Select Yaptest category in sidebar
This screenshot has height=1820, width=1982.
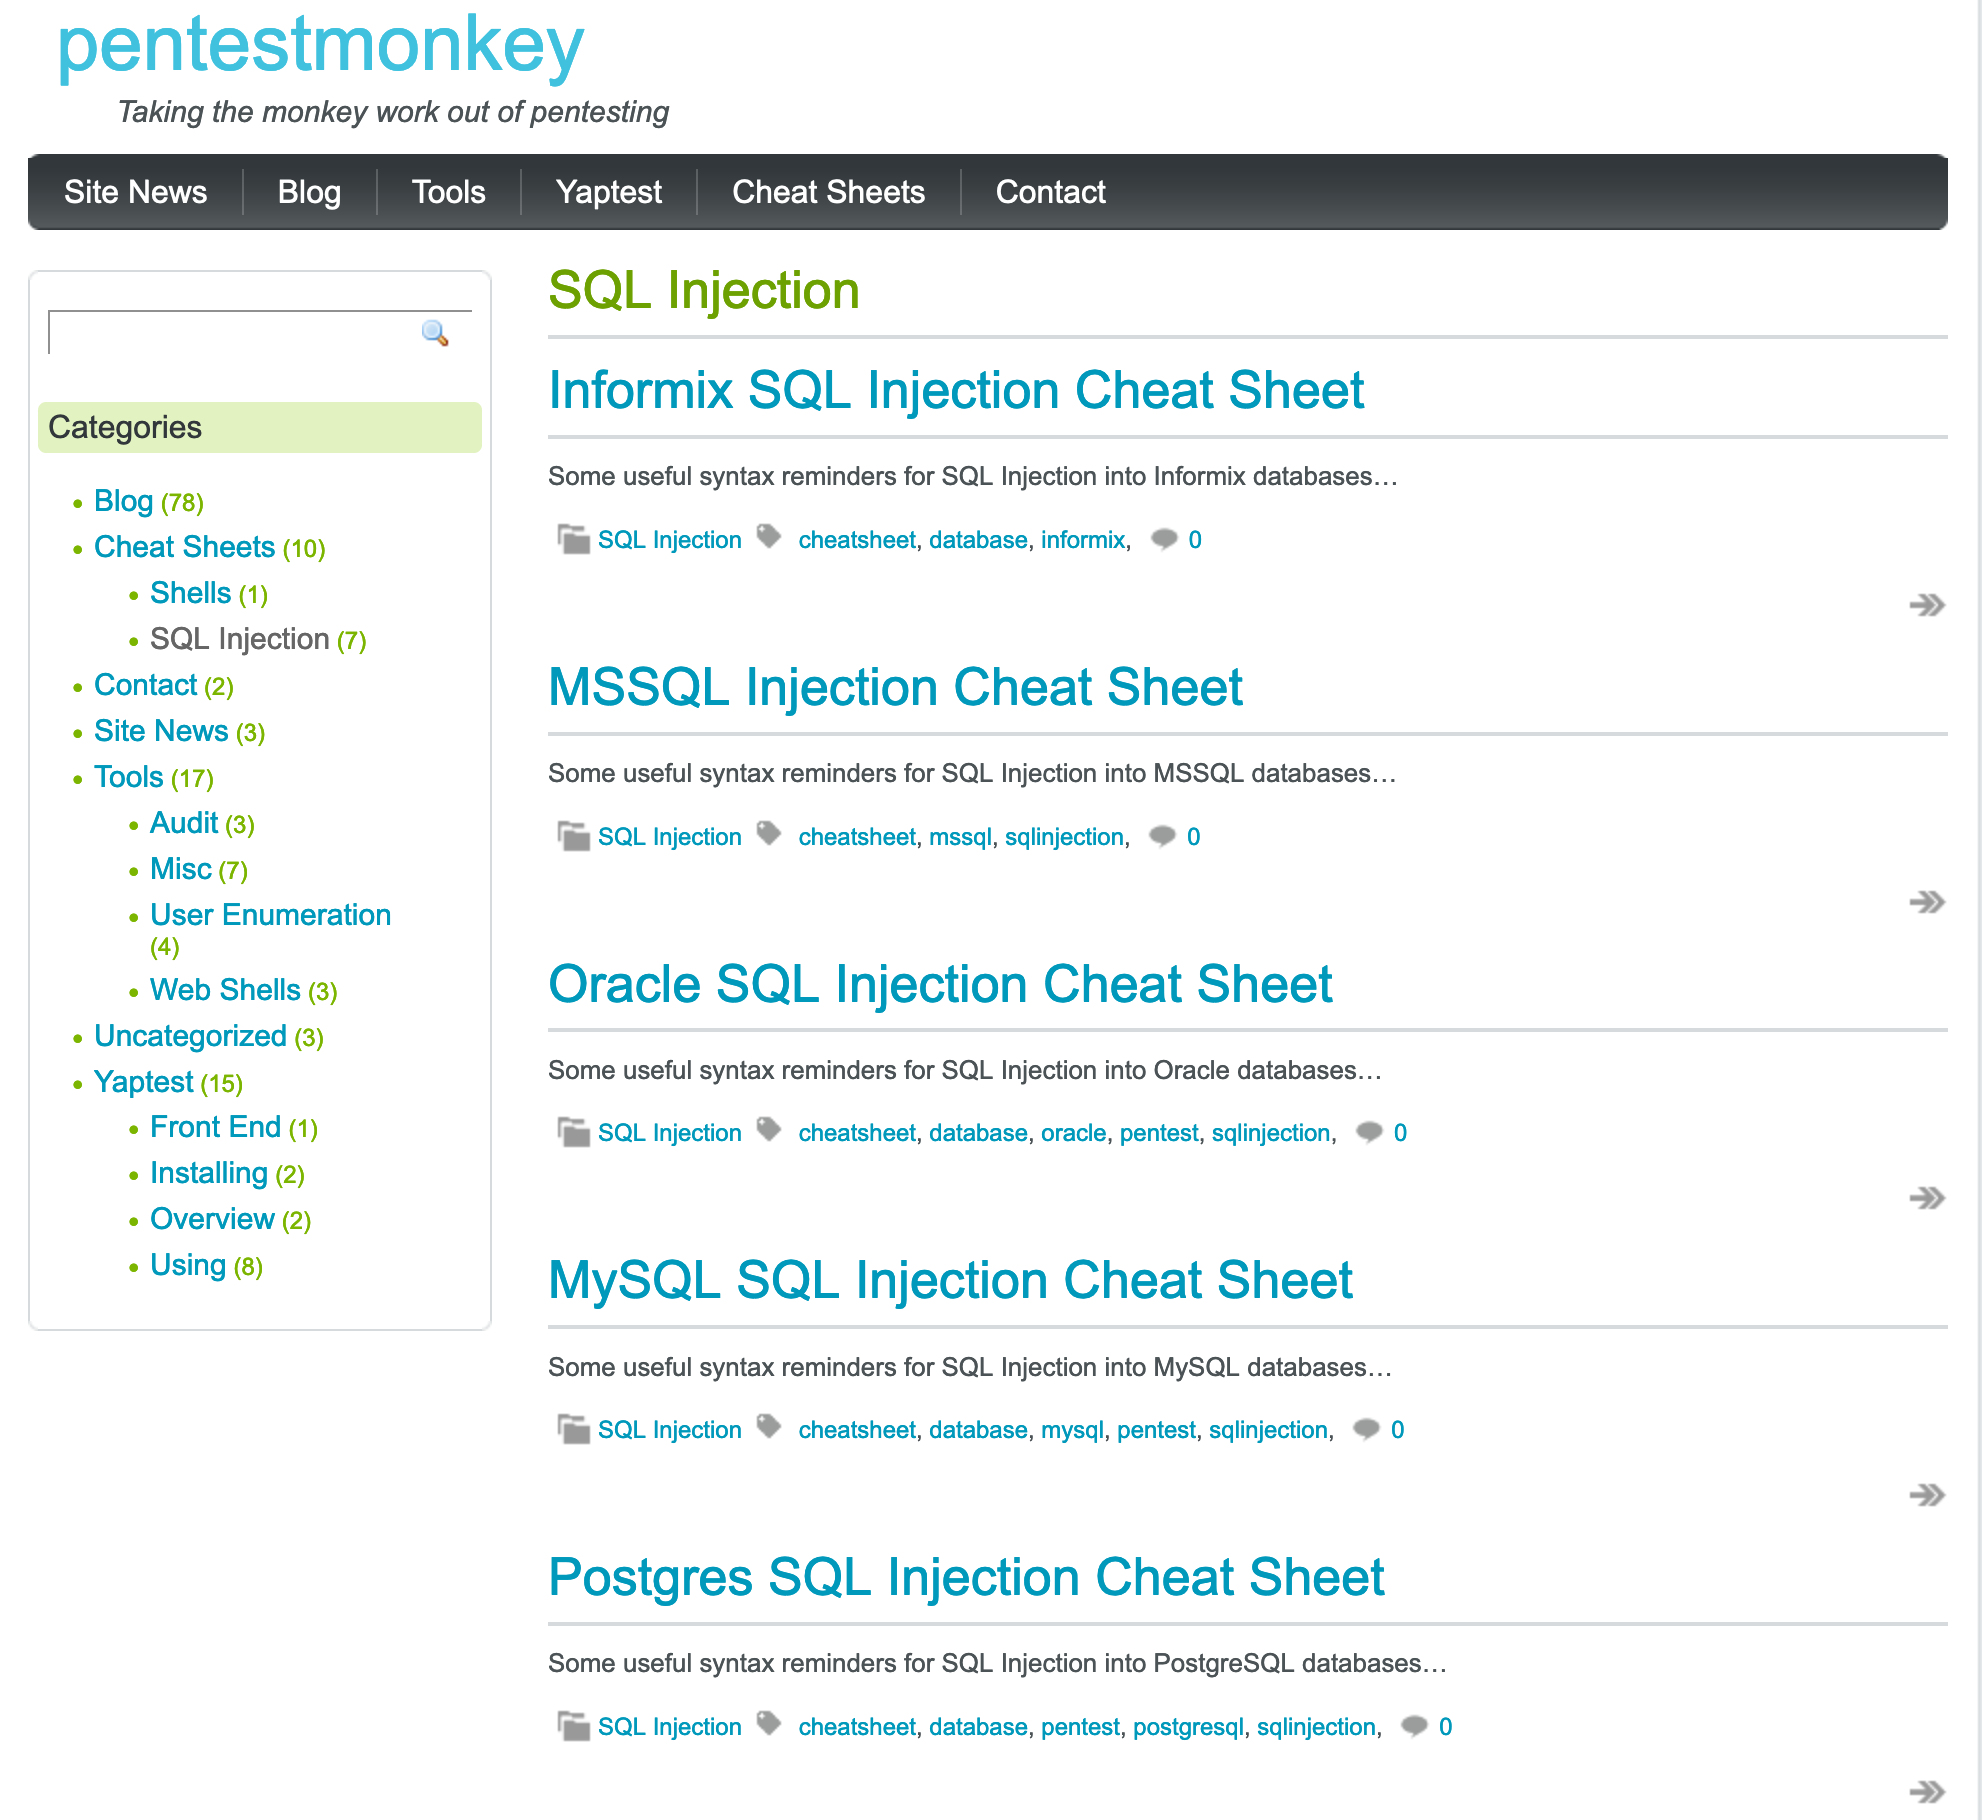pyautogui.click(x=144, y=1082)
